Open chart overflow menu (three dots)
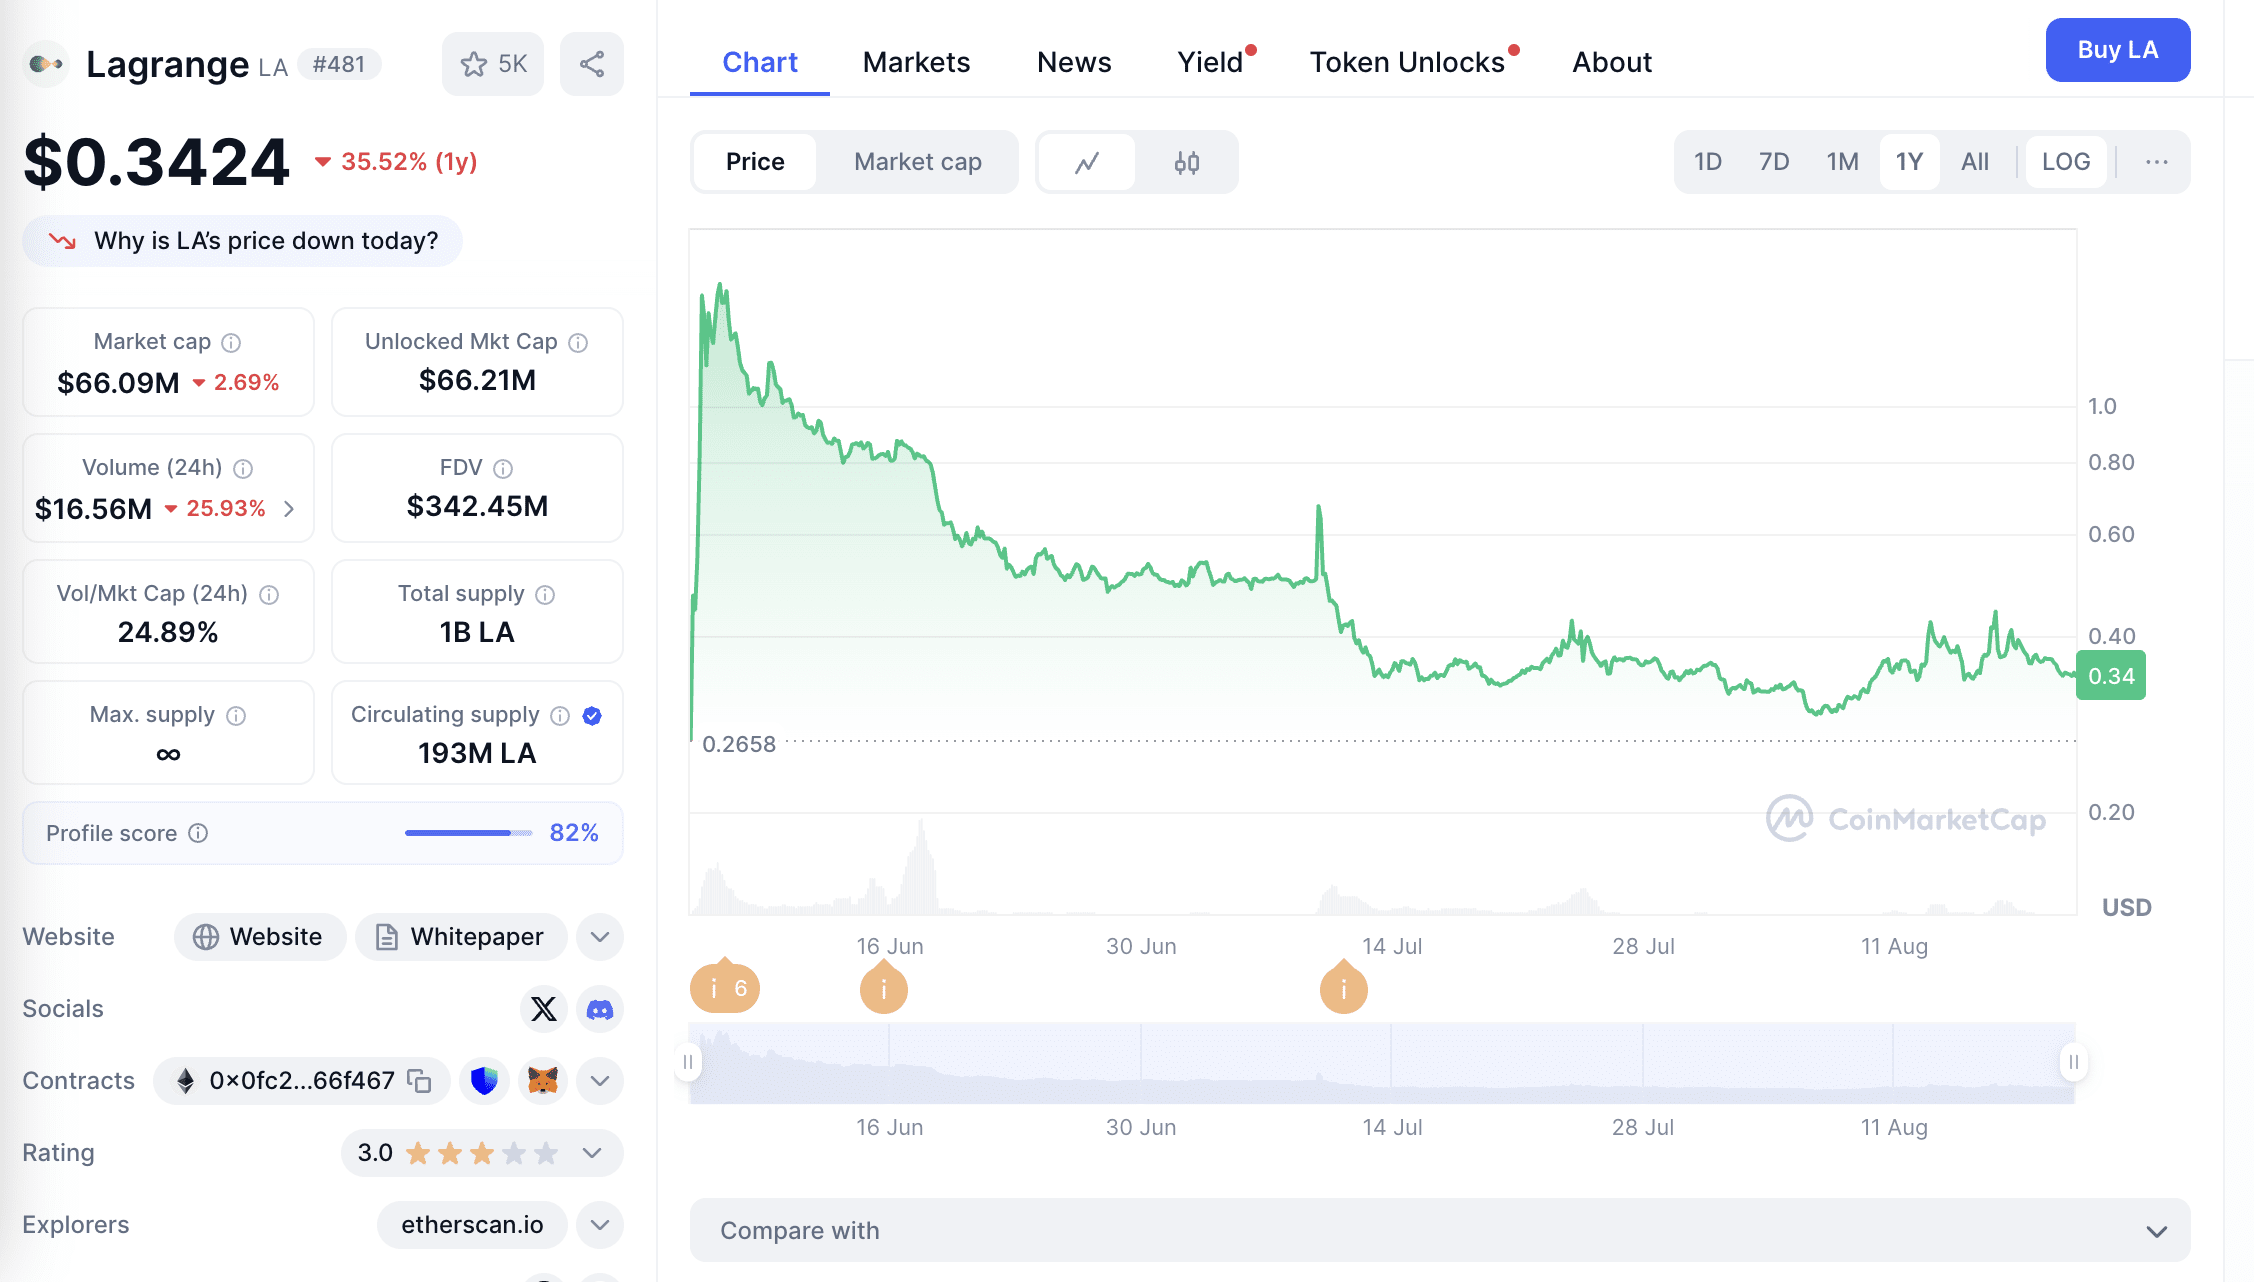 (x=2157, y=162)
